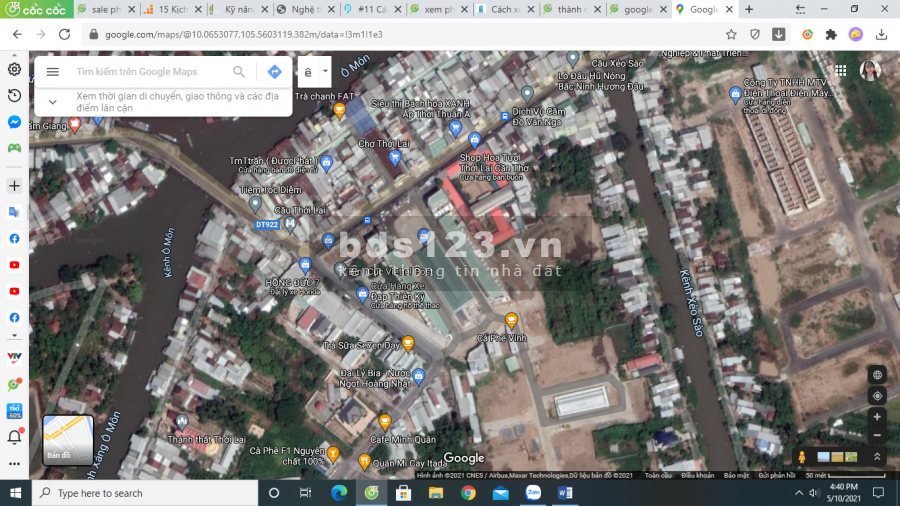Open a new browser tab with plus

coord(749,9)
